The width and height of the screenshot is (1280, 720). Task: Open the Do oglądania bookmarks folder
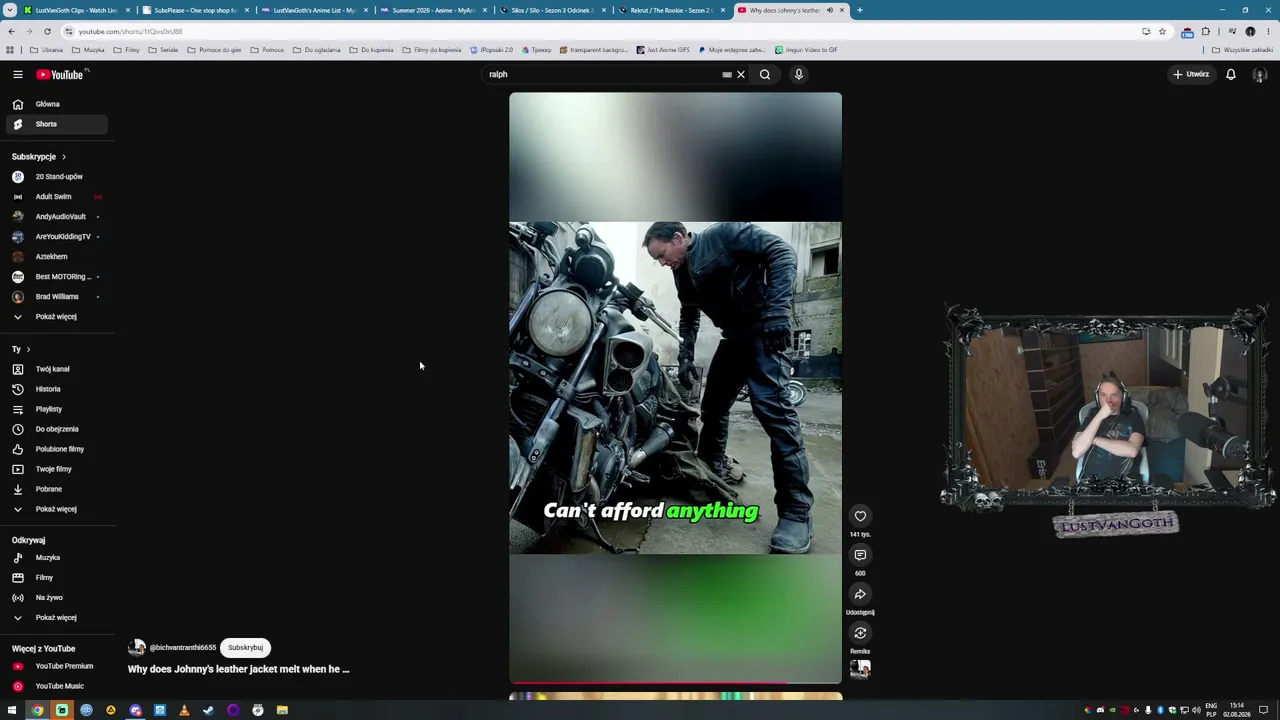316,50
